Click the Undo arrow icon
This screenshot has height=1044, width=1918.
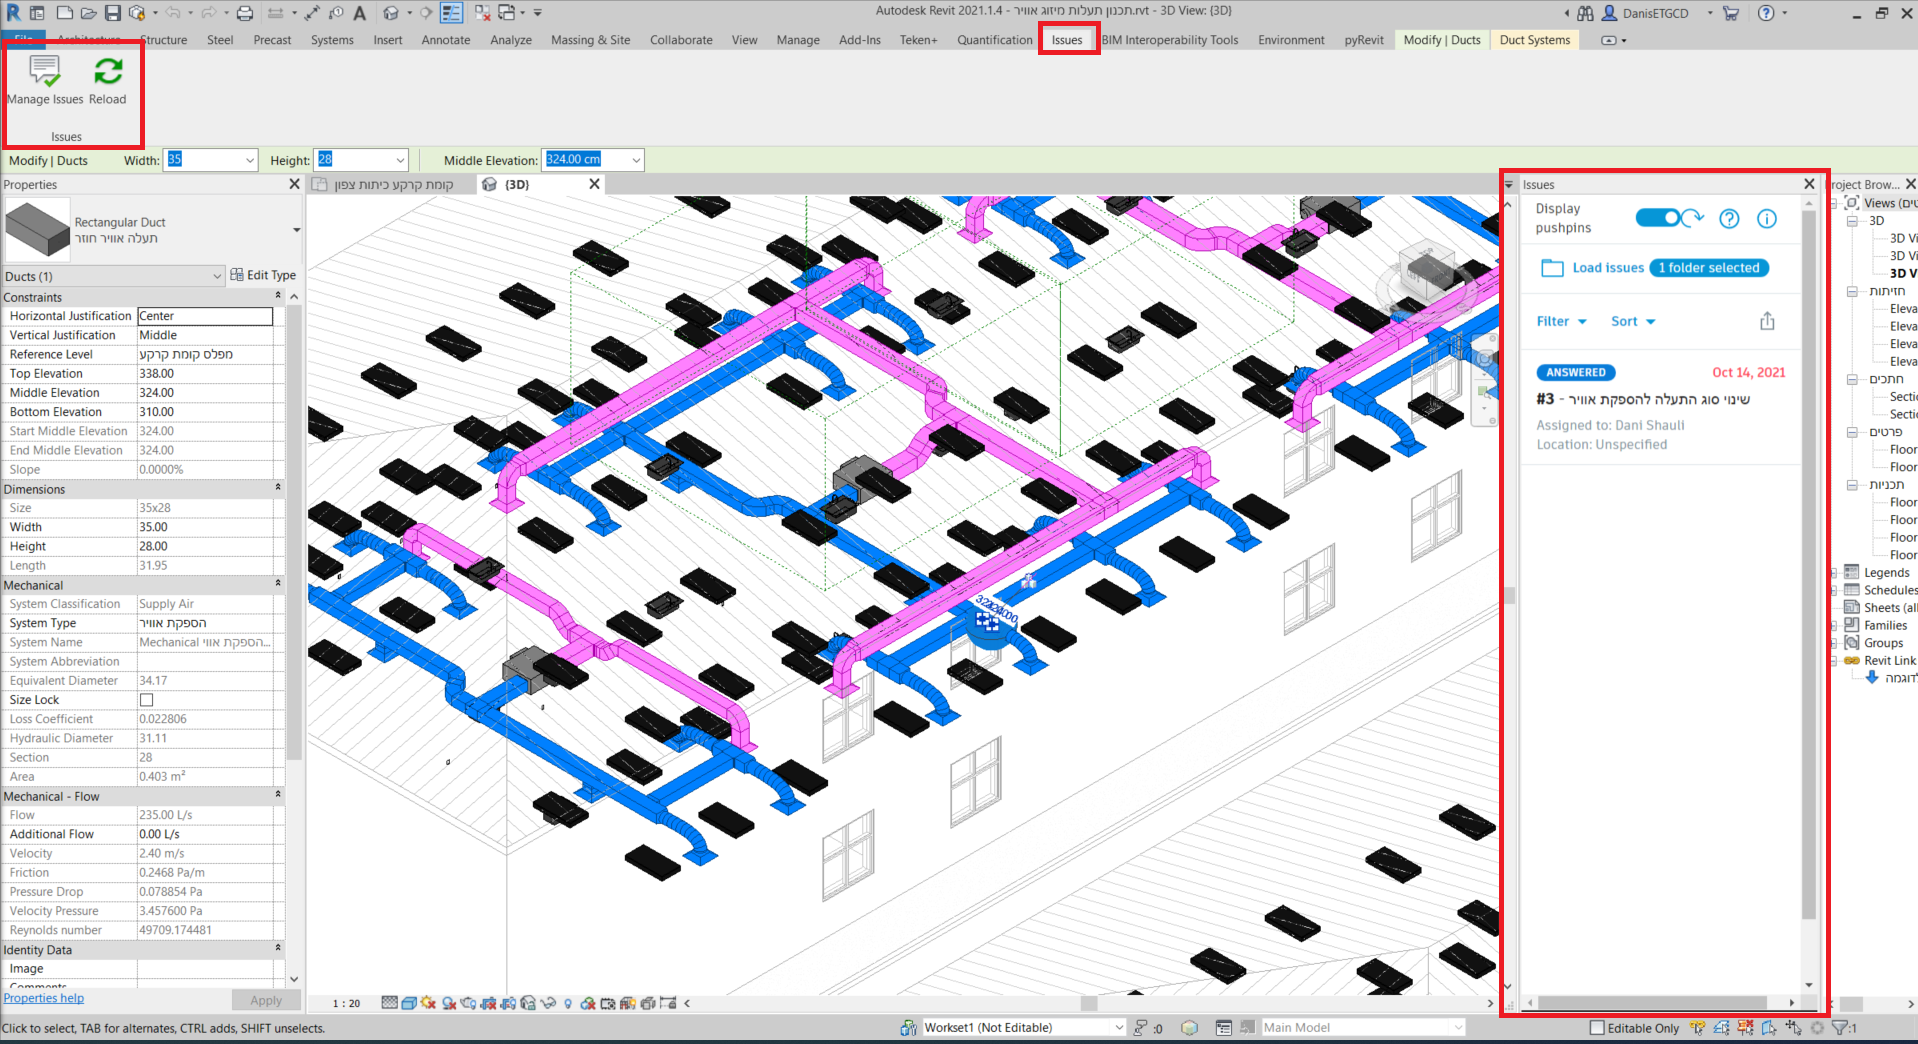pyautogui.click(x=173, y=13)
